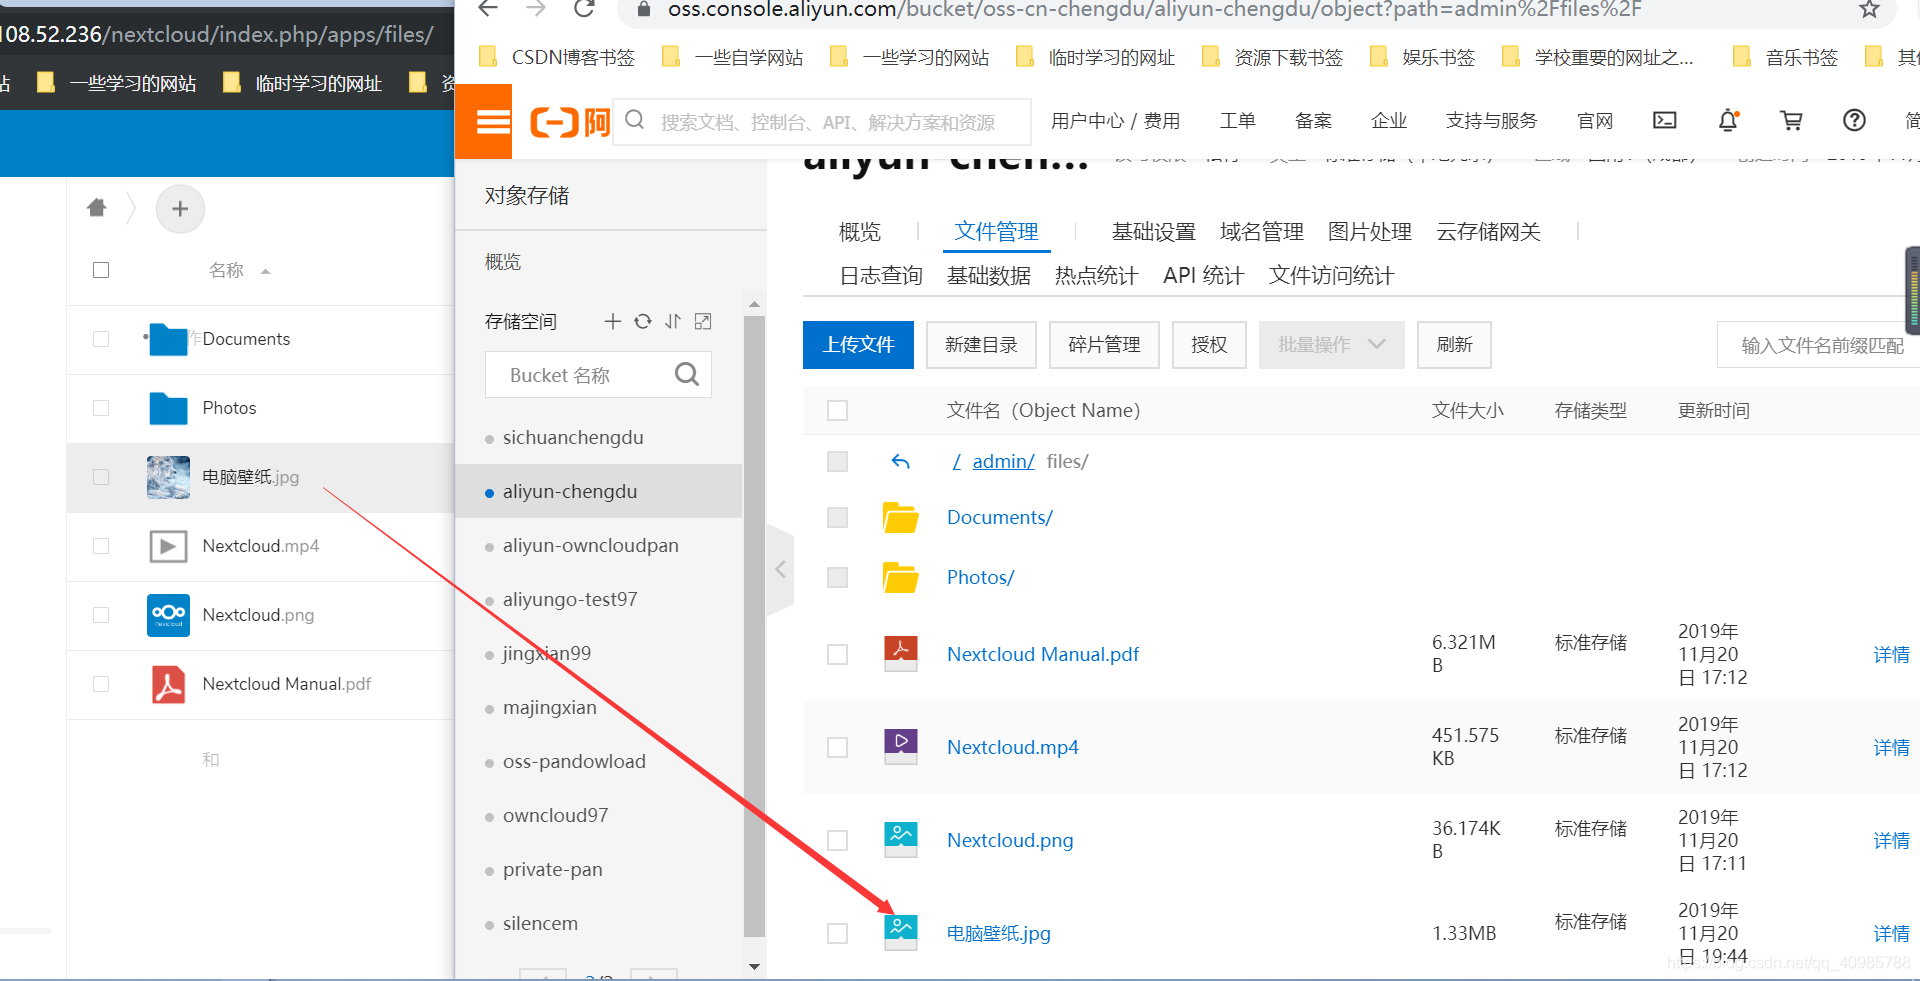Open the help question mark icon
The height and width of the screenshot is (981, 1920).
[1854, 121]
